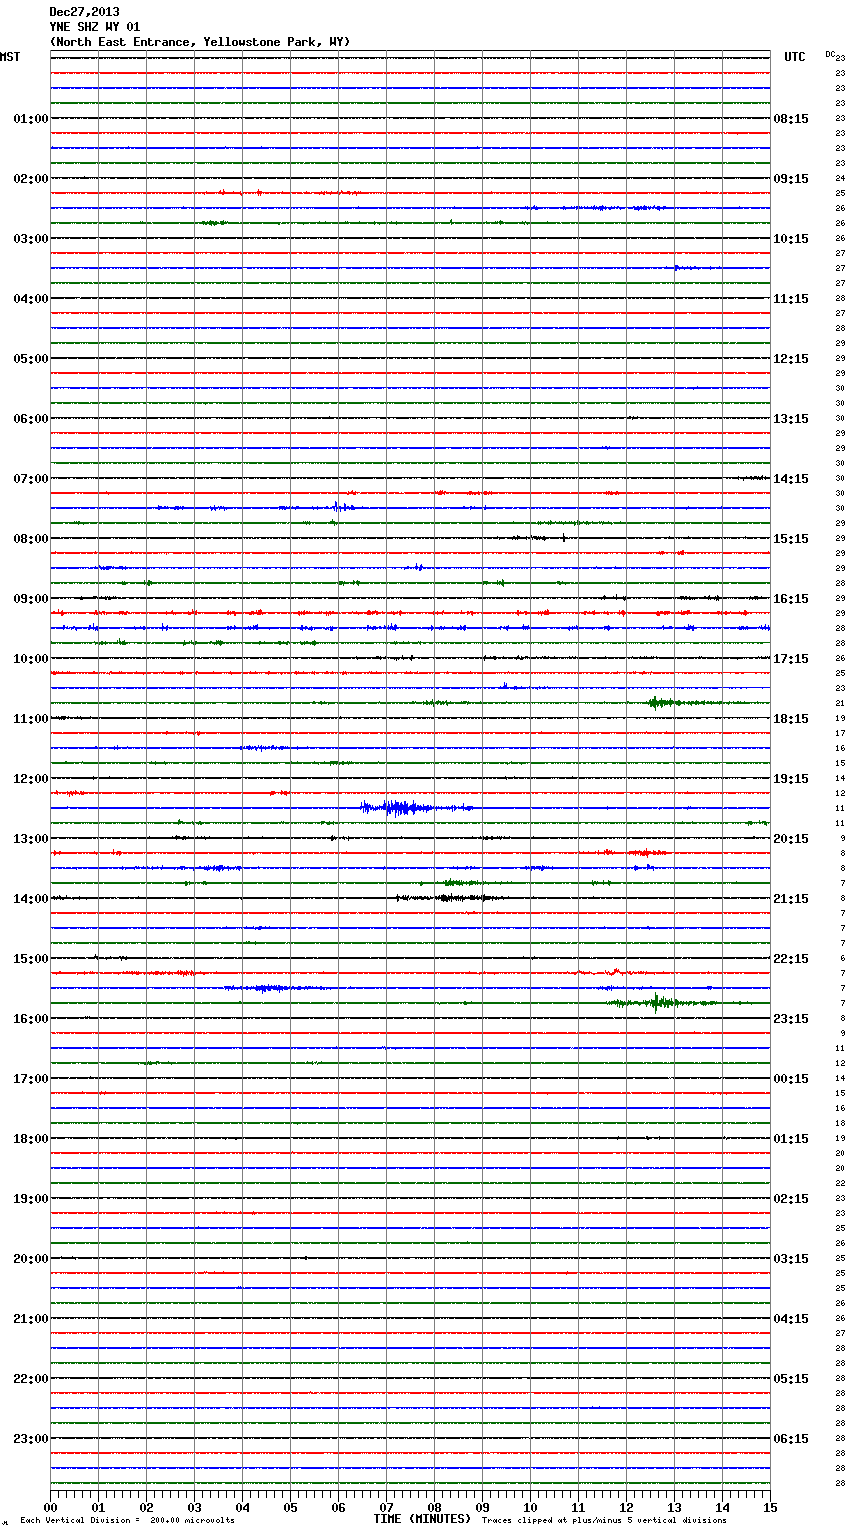Select the 09:00 MST hour label

[31, 599]
